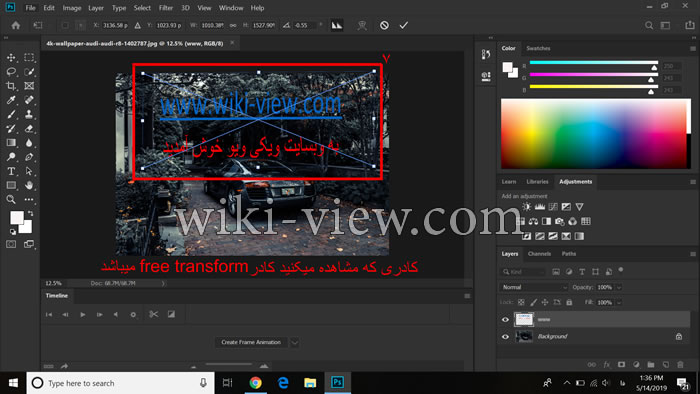Select the Pen tool

(29, 157)
